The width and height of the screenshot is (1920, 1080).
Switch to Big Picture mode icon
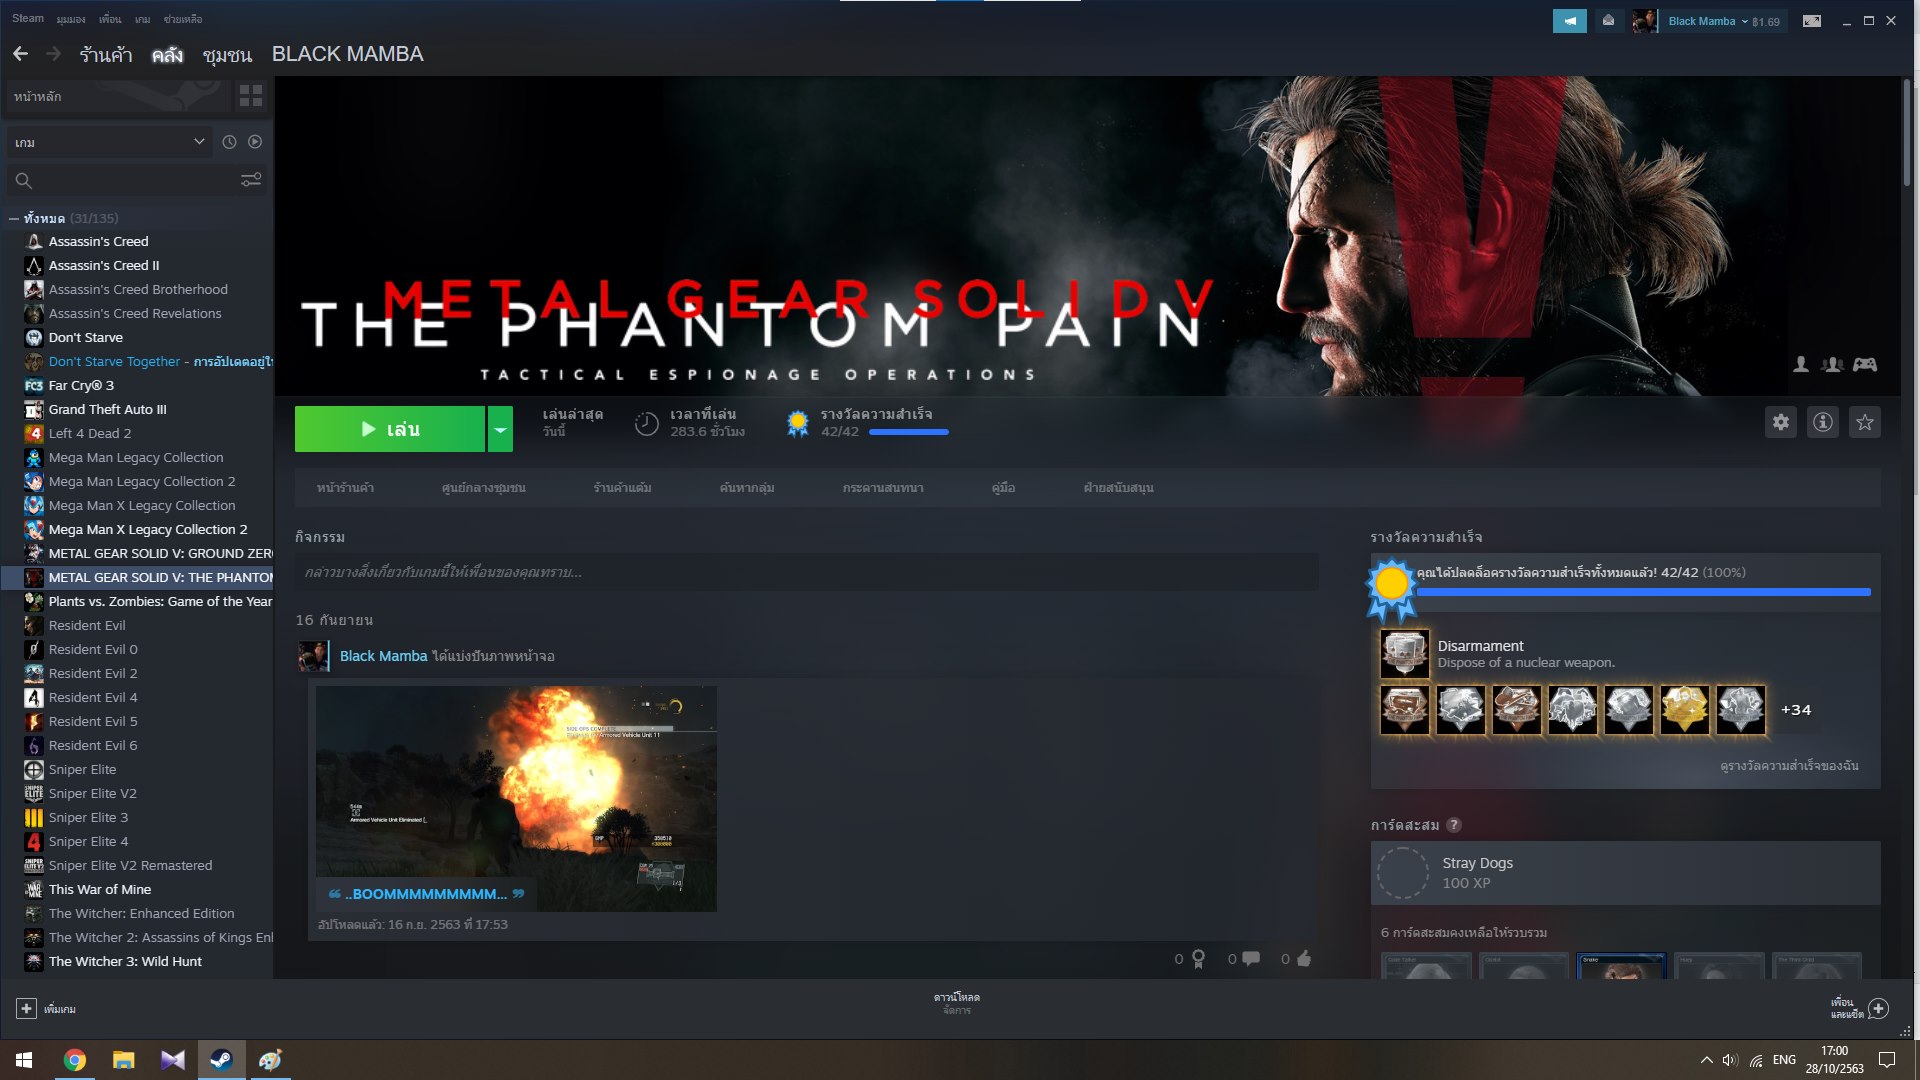click(x=1812, y=21)
